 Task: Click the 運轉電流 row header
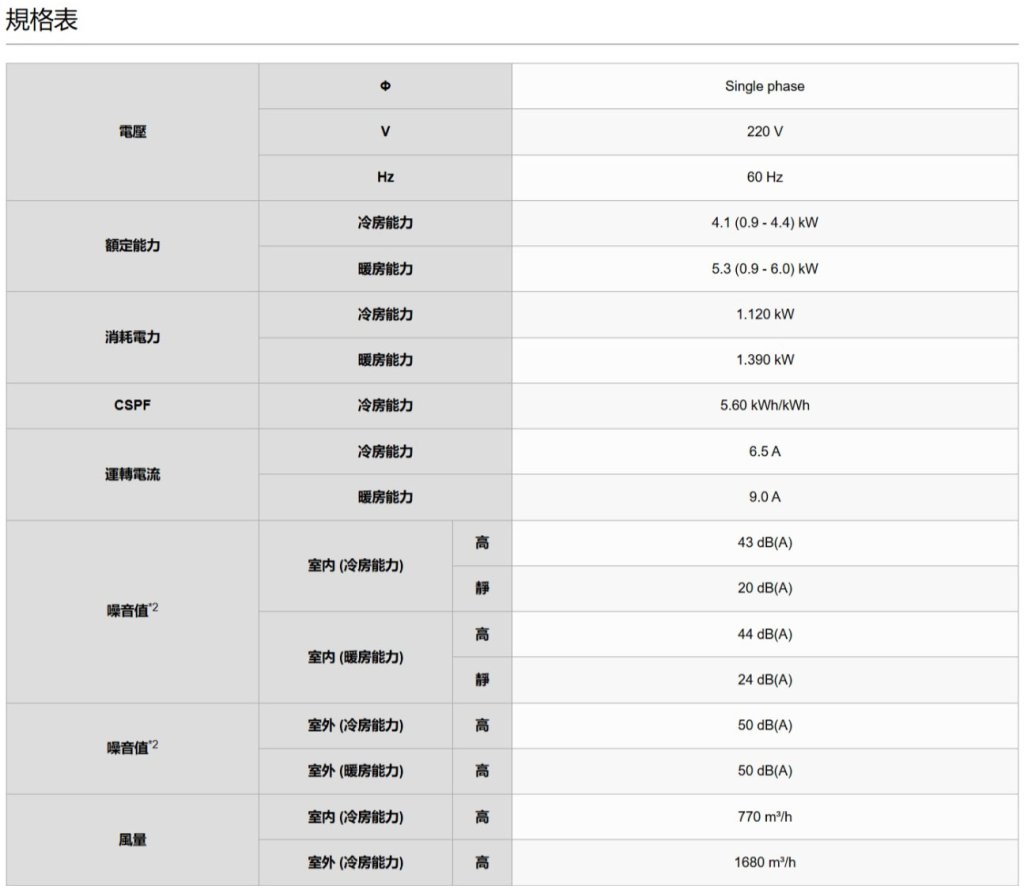(132, 474)
